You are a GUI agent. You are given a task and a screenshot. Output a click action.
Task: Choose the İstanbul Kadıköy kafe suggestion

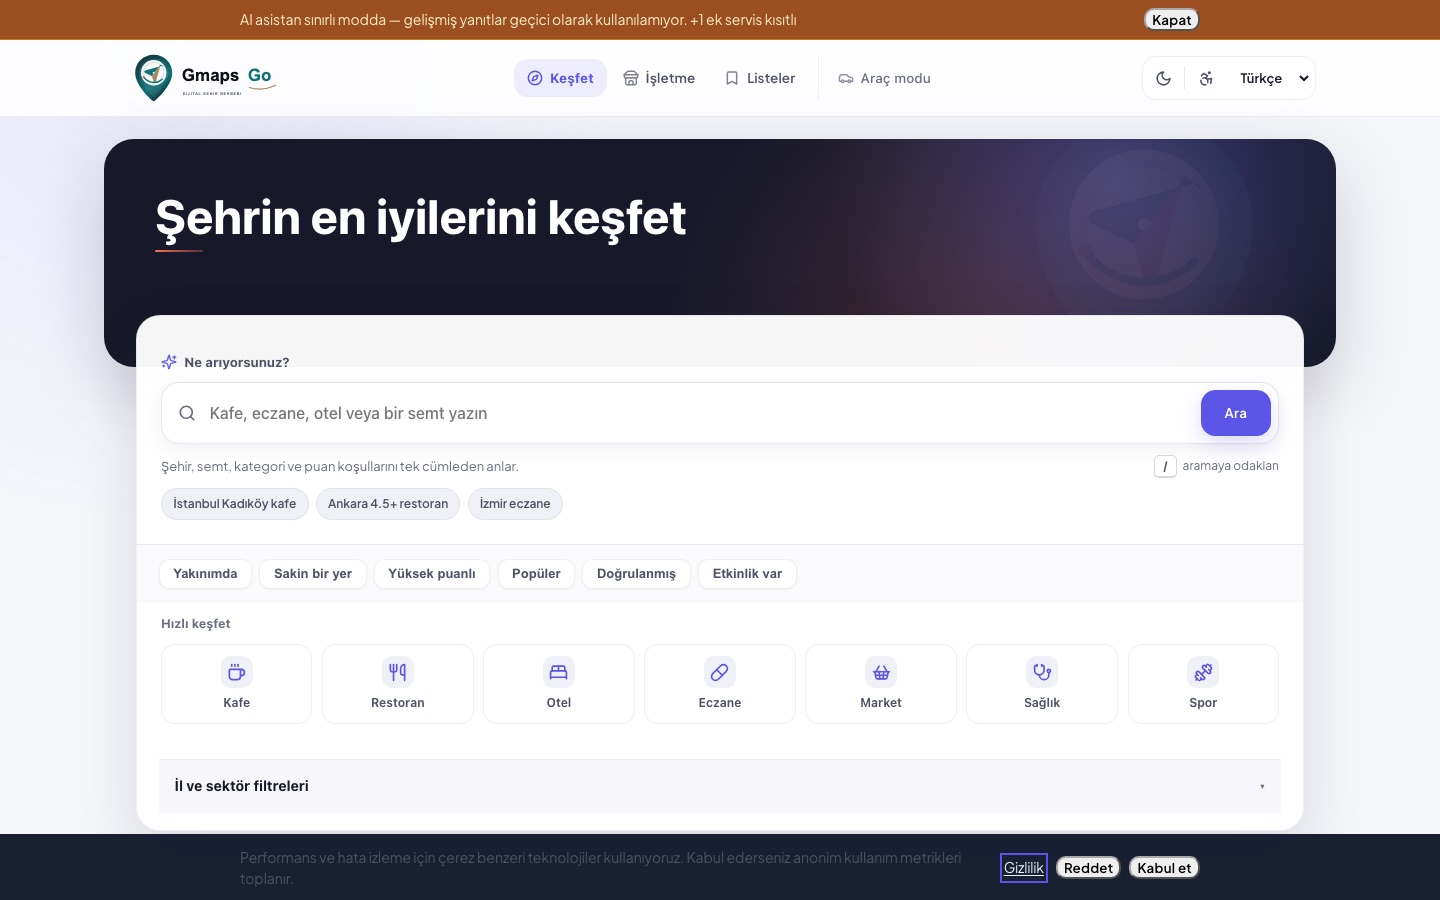click(235, 504)
